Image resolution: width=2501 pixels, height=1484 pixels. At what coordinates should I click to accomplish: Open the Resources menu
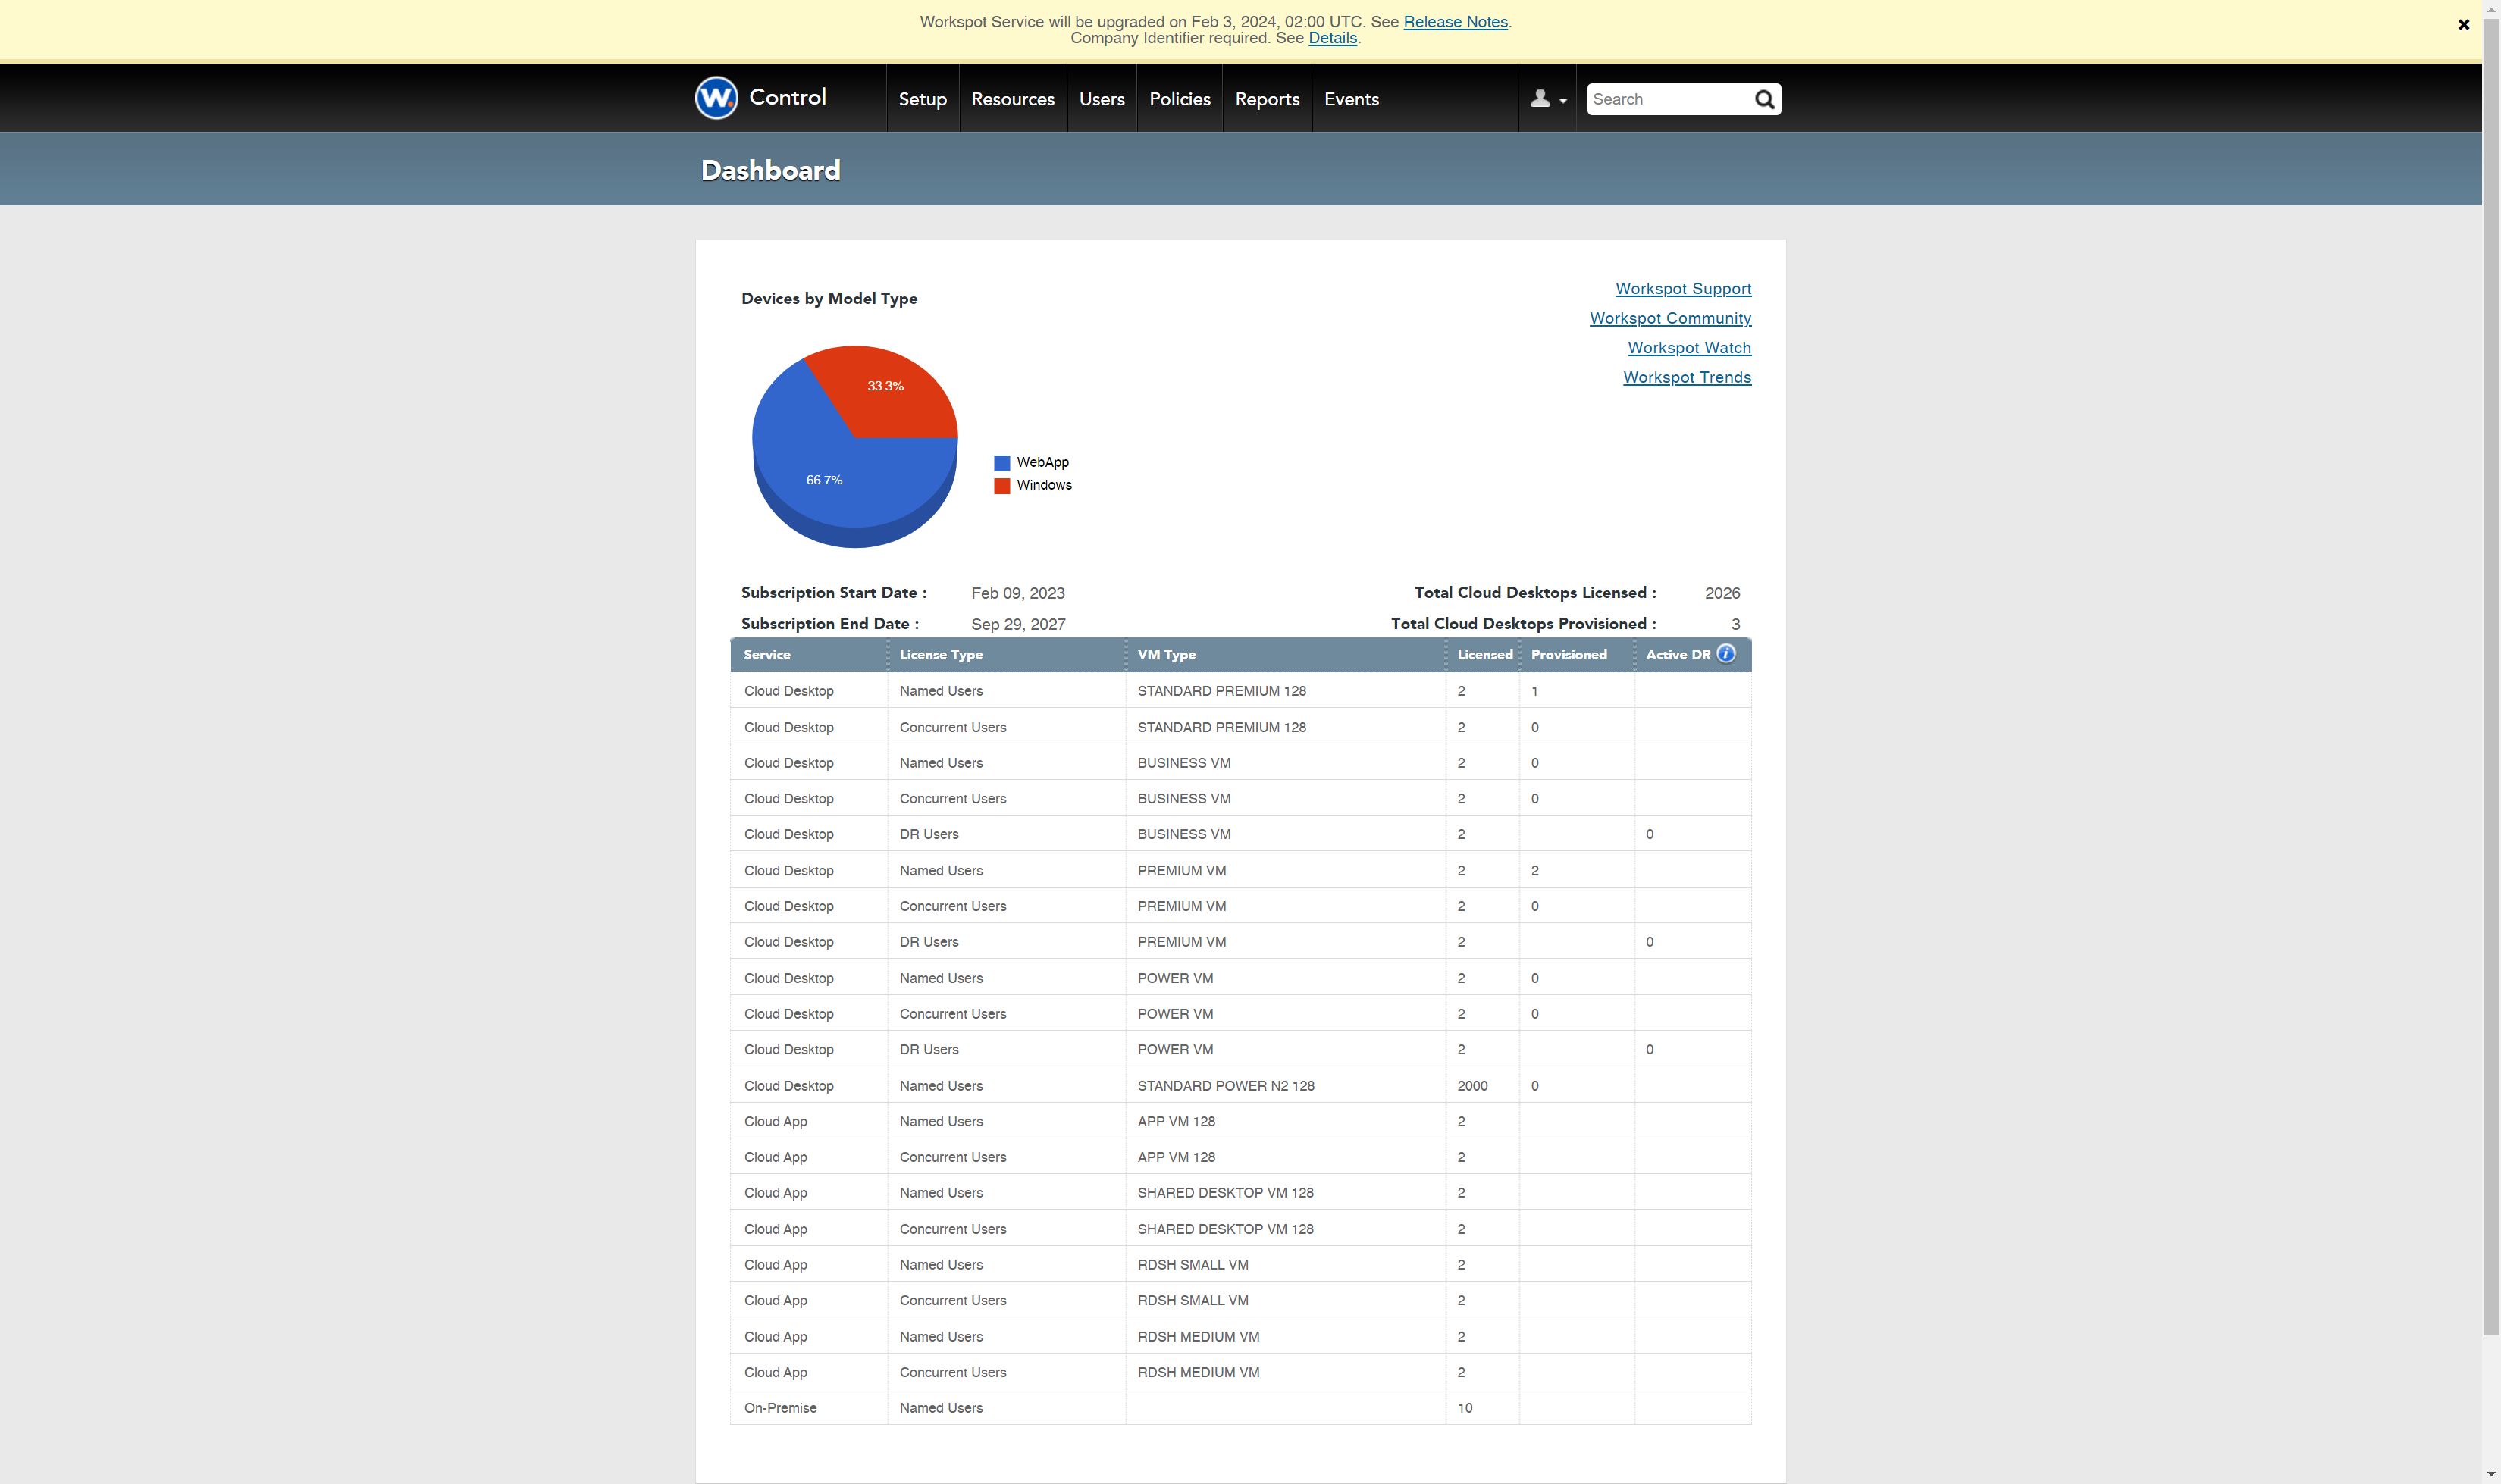pos(1012,99)
